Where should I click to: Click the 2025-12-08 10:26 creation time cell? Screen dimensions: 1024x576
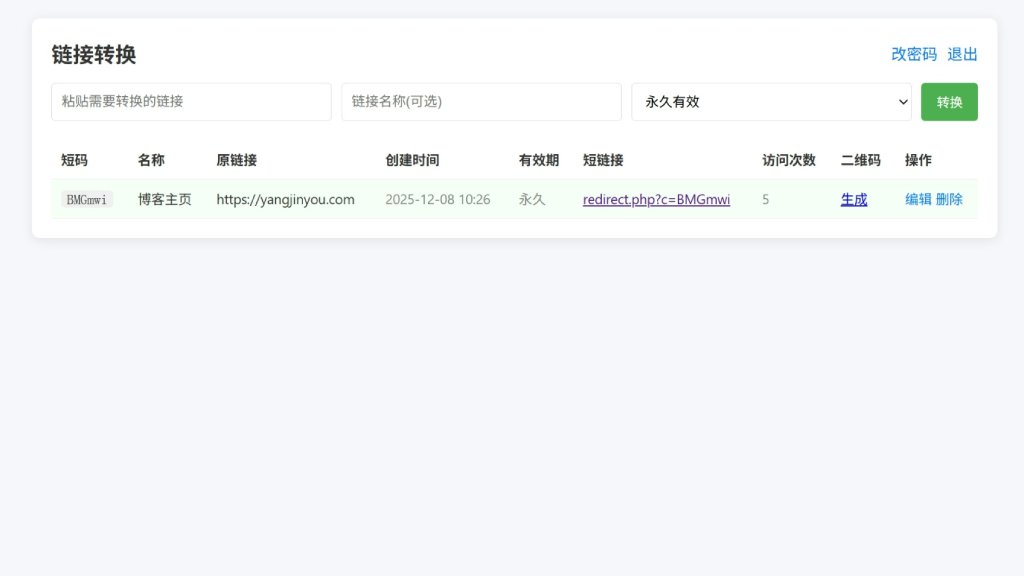point(437,199)
